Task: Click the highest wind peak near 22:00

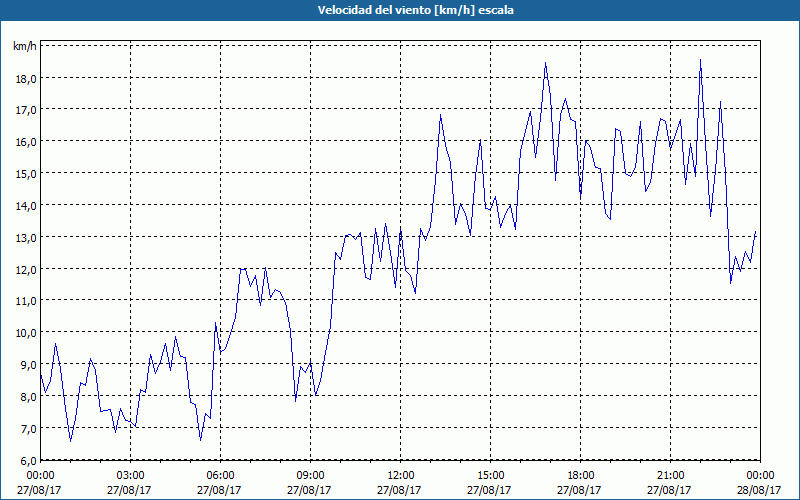Action: click(700, 60)
